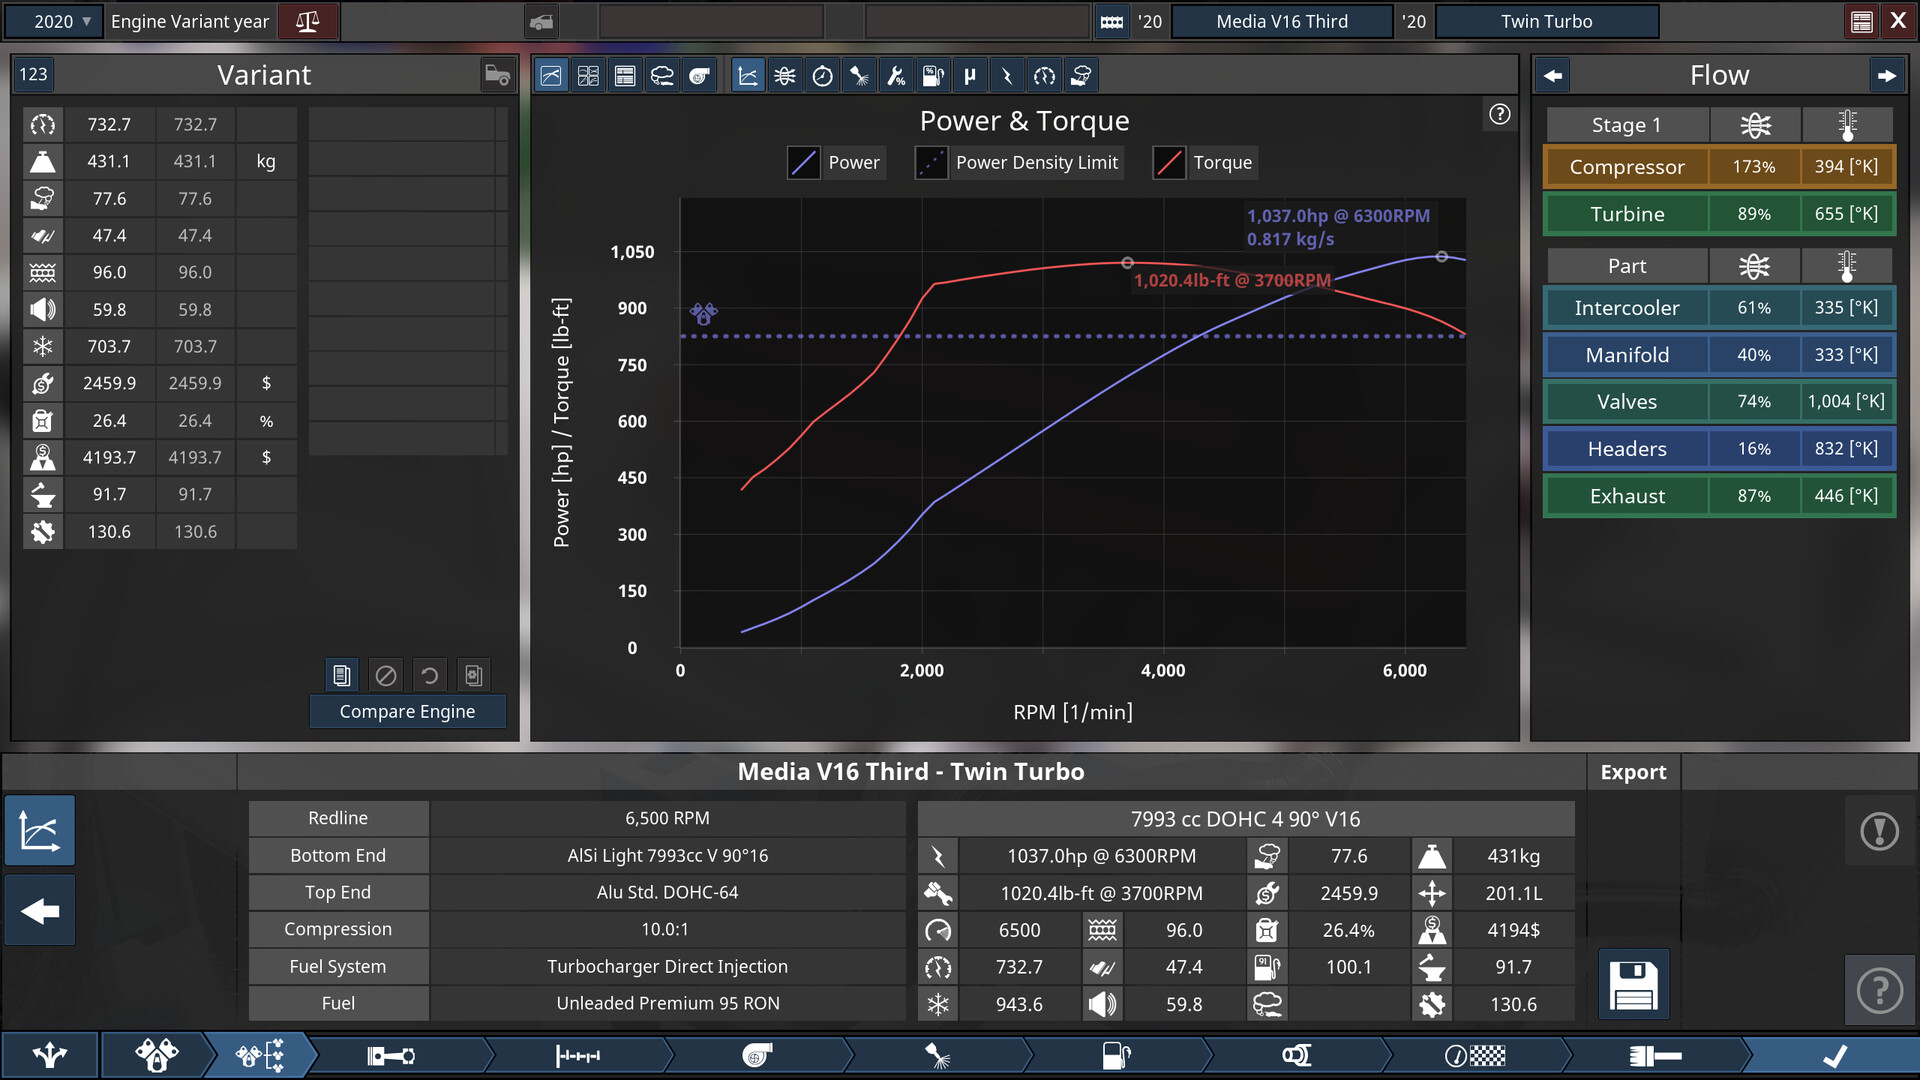Go to previous Flow panel page
Image resolution: width=1920 pixels, height=1080 pixels.
(1553, 76)
